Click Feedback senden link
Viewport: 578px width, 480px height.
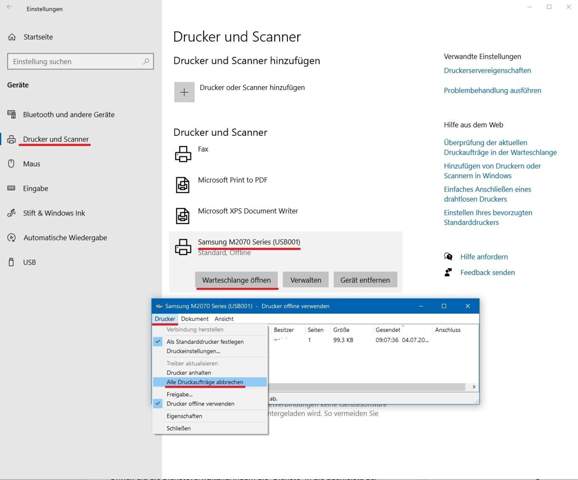coord(488,272)
